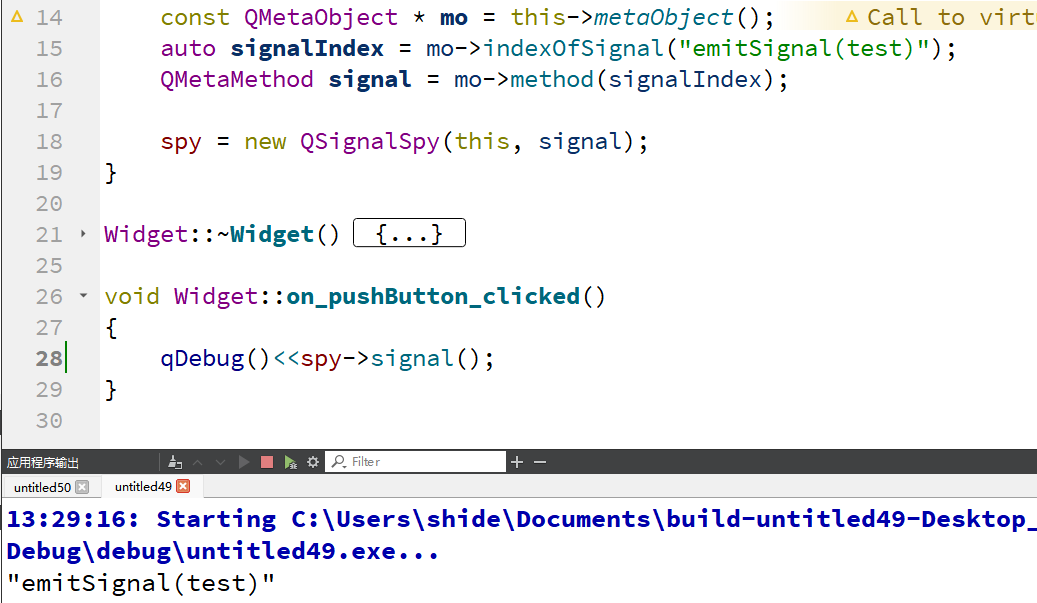The width and height of the screenshot is (1037, 603).
Task: Click the grey re-run play button
Action: (243, 462)
